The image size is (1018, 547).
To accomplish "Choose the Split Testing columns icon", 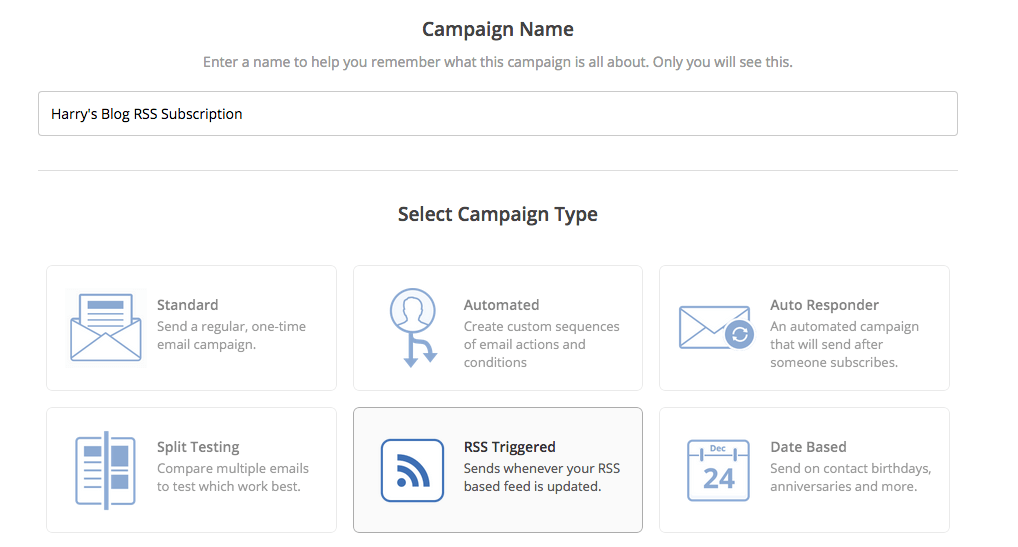I will pos(105,470).
